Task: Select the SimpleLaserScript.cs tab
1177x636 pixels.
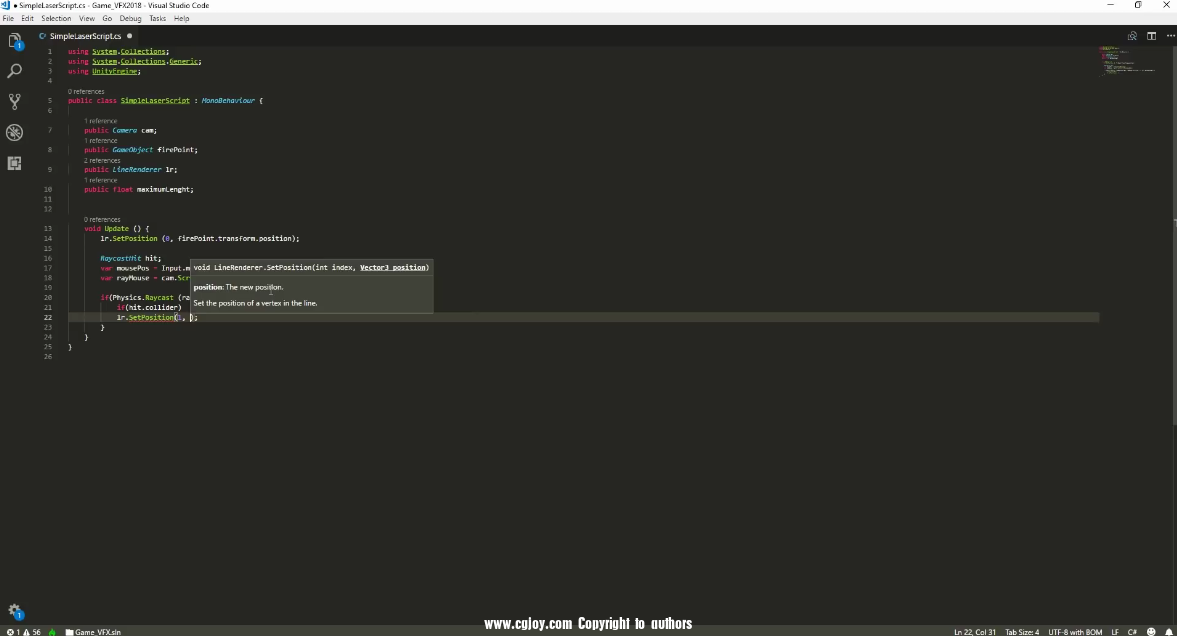Action: click(84, 36)
